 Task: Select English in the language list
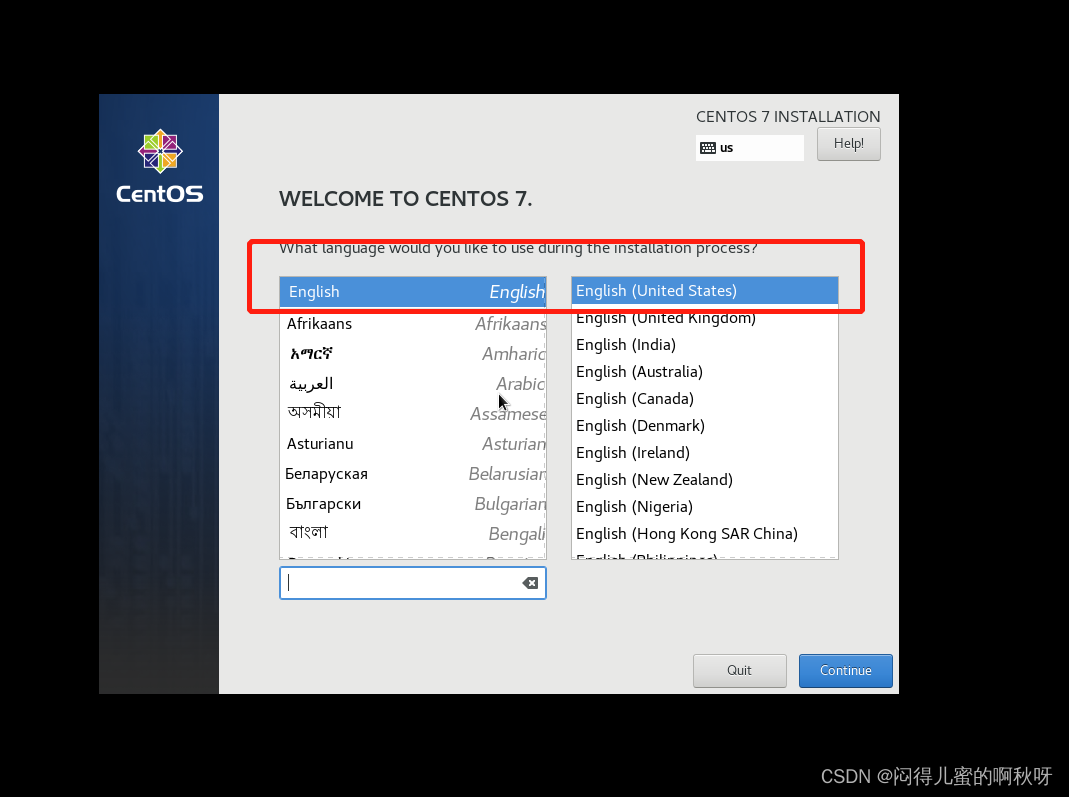[412, 292]
